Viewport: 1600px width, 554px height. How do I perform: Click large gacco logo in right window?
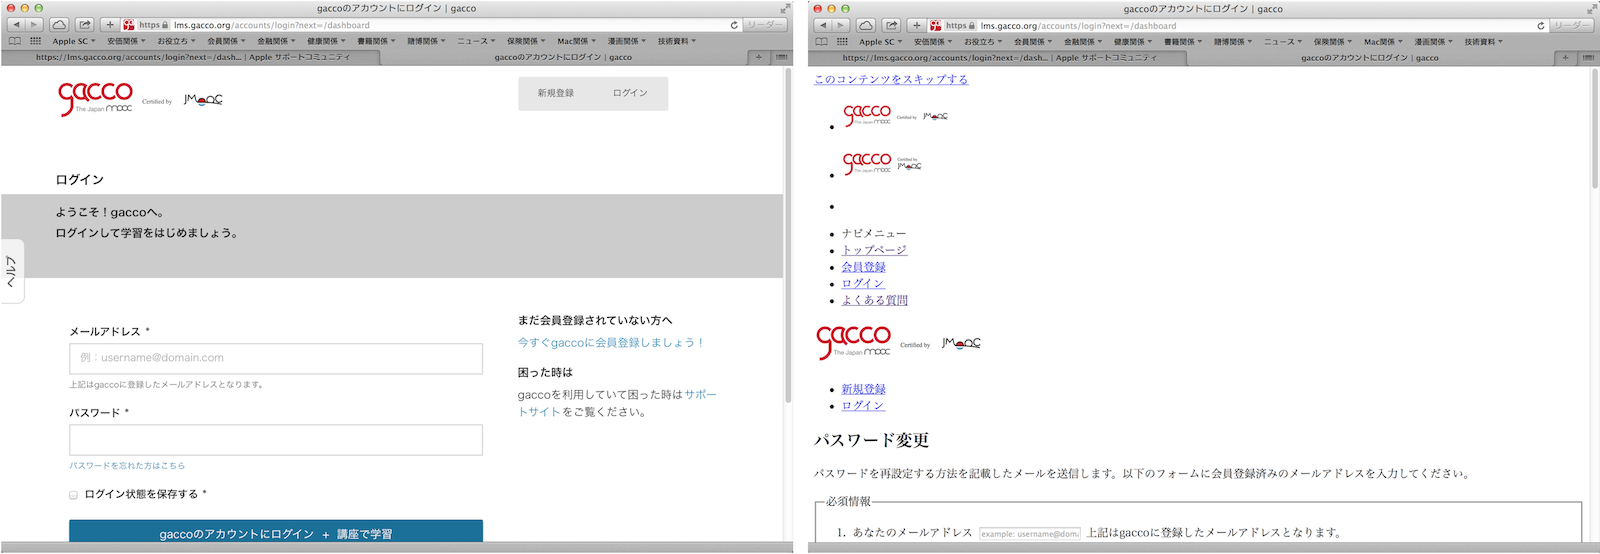853,341
